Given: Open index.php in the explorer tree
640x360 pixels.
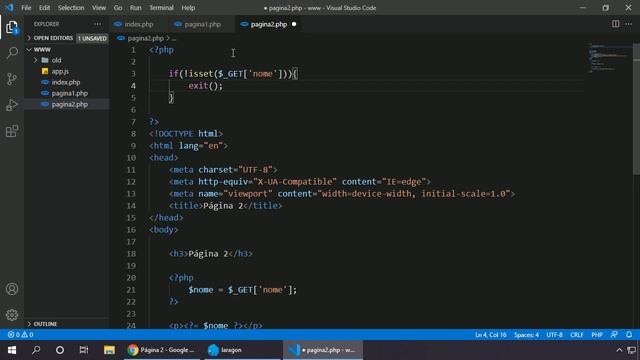Looking at the screenshot, I should (67, 82).
